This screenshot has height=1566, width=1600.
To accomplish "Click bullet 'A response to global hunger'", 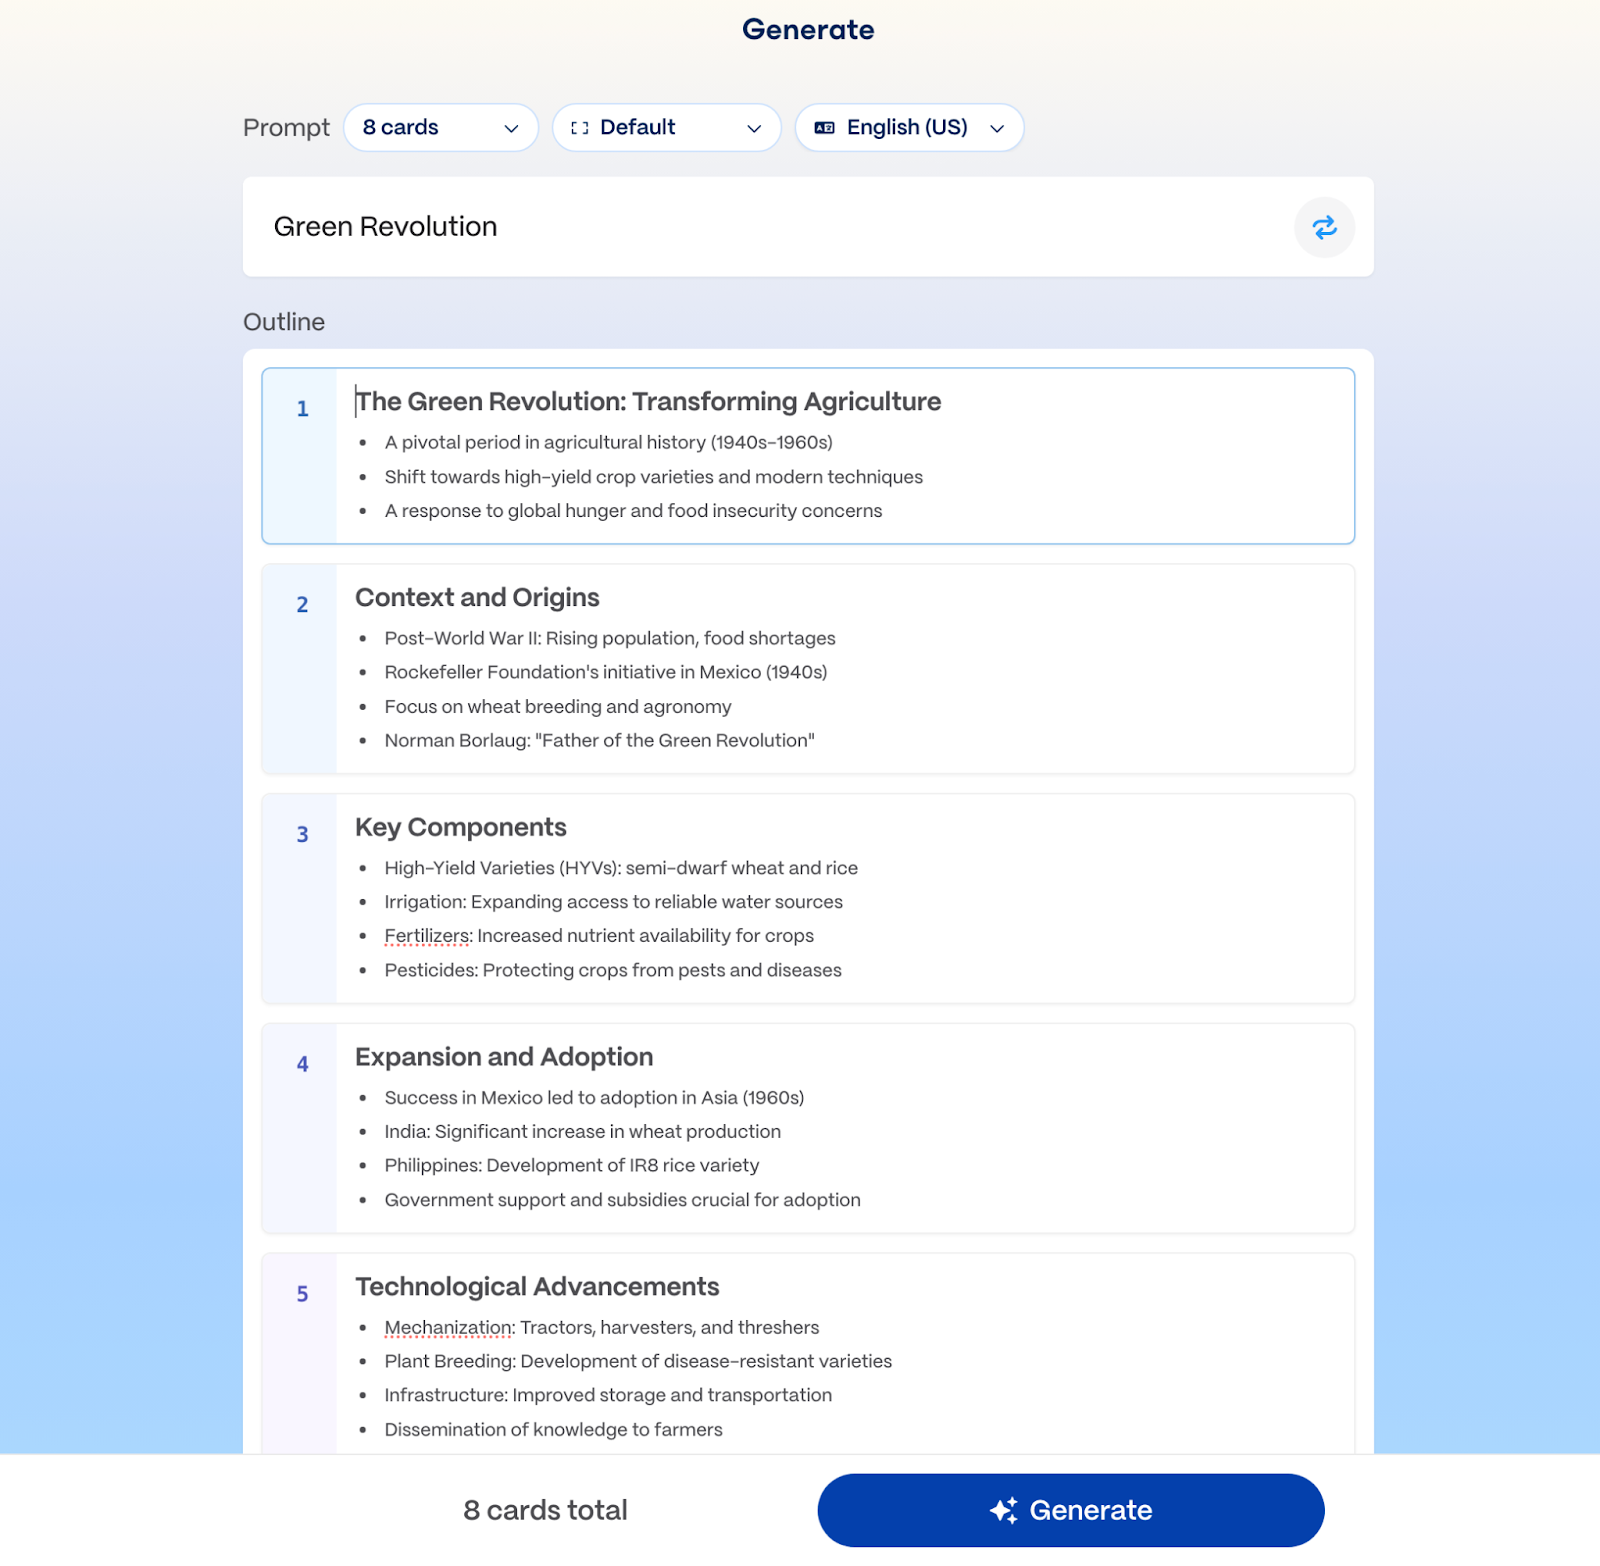I will pyautogui.click(x=633, y=511).
